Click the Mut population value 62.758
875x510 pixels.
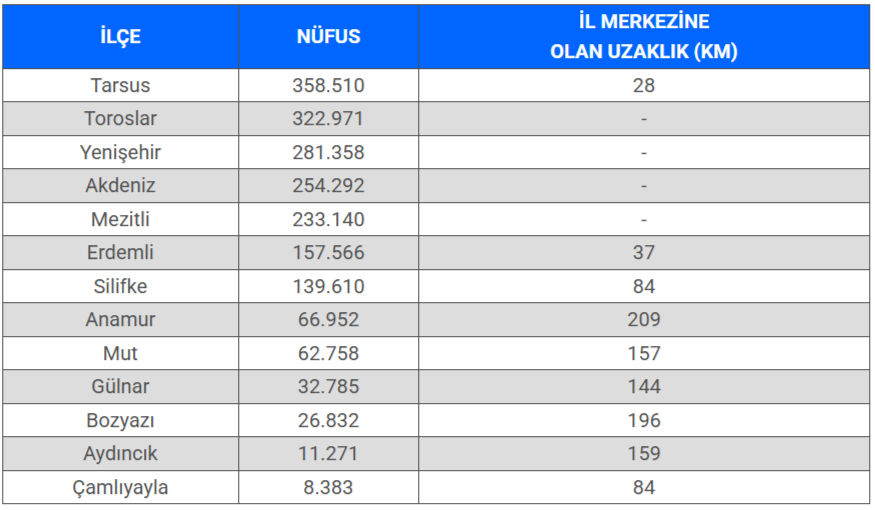click(328, 353)
